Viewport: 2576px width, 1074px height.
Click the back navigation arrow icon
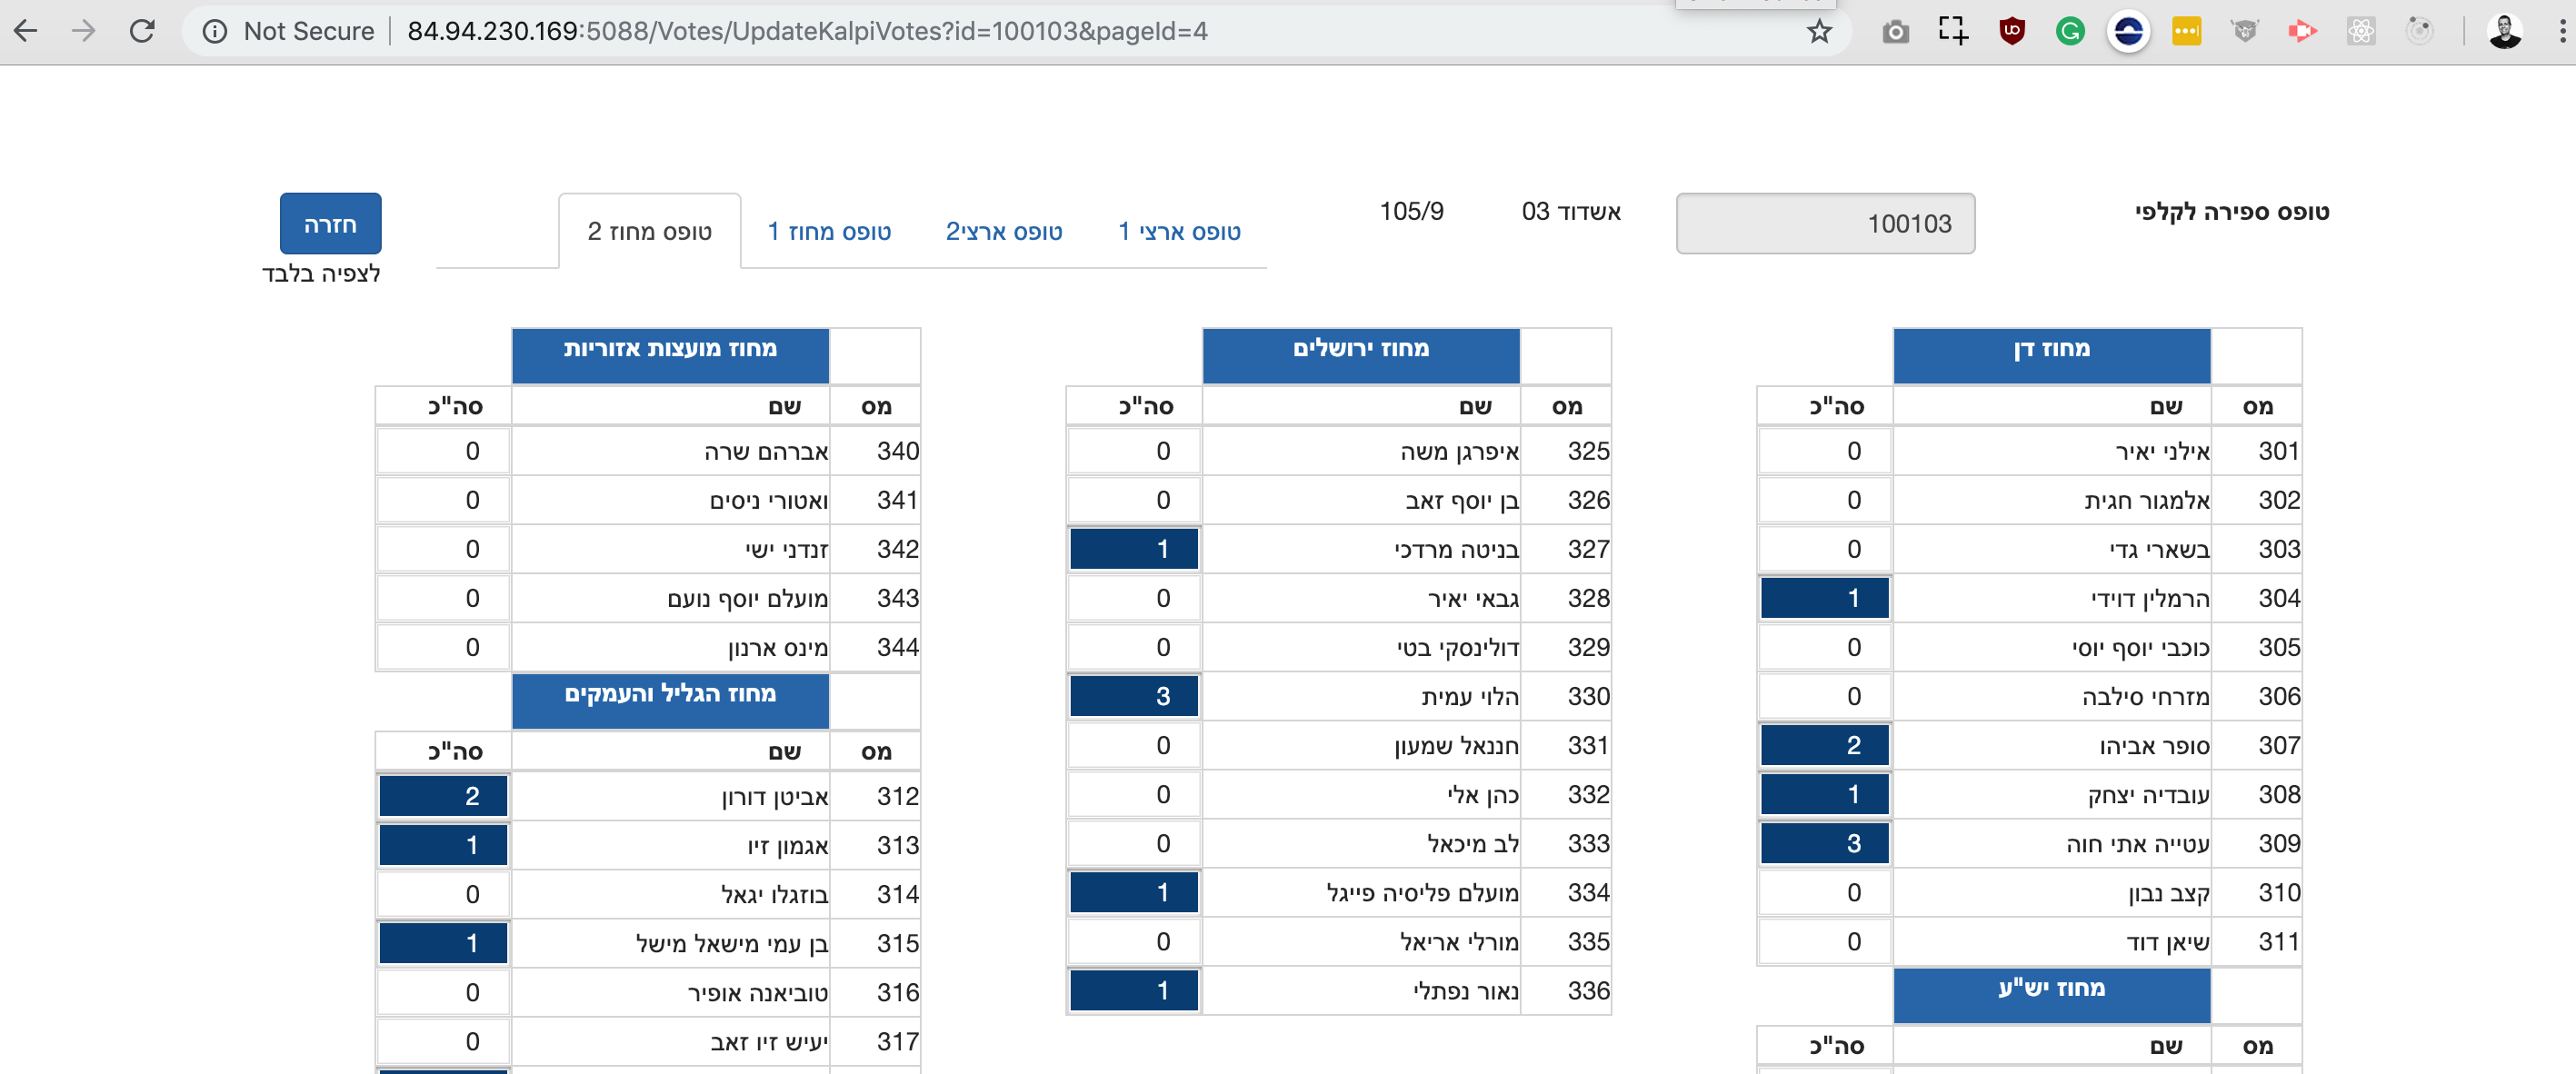click(x=30, y=30)
